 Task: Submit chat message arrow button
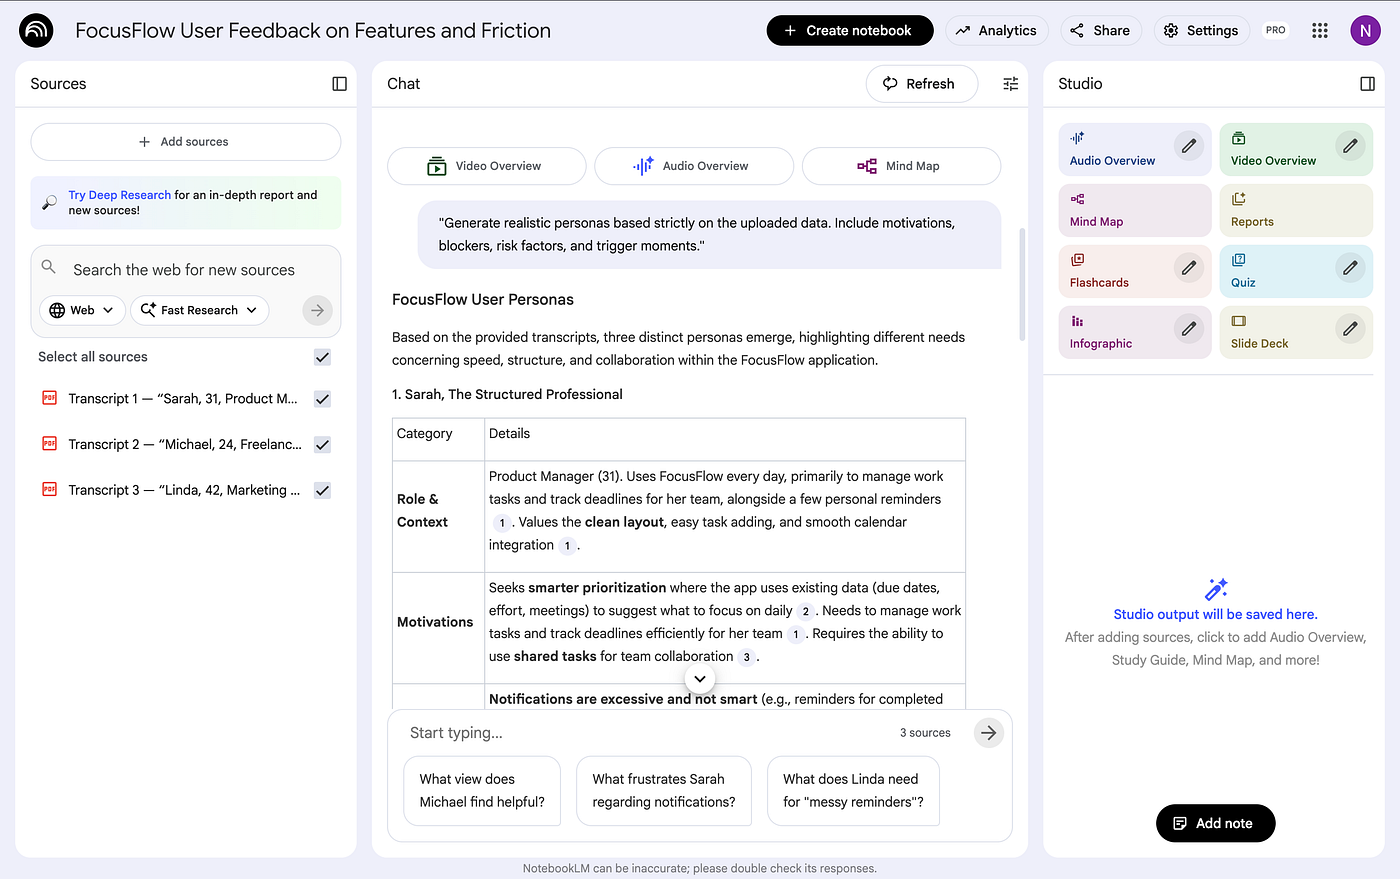coord(988,733)
